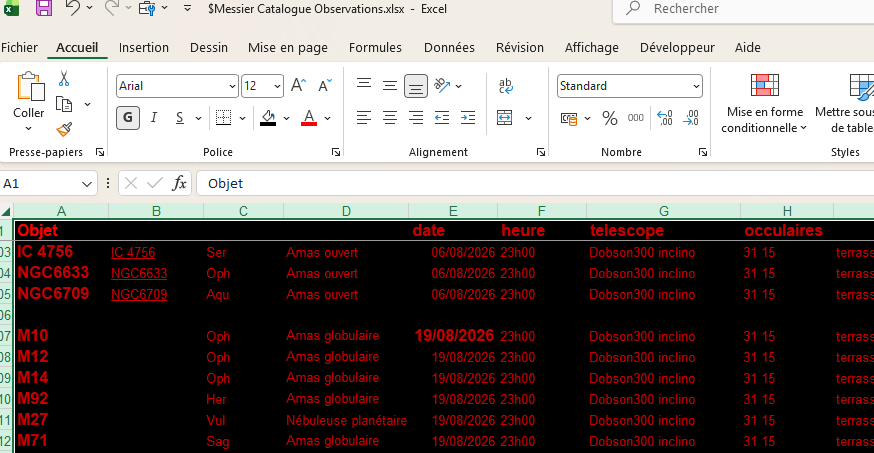Copy selection with the copy icon
This screenshot has height=453, width=874.
(64, 104)
